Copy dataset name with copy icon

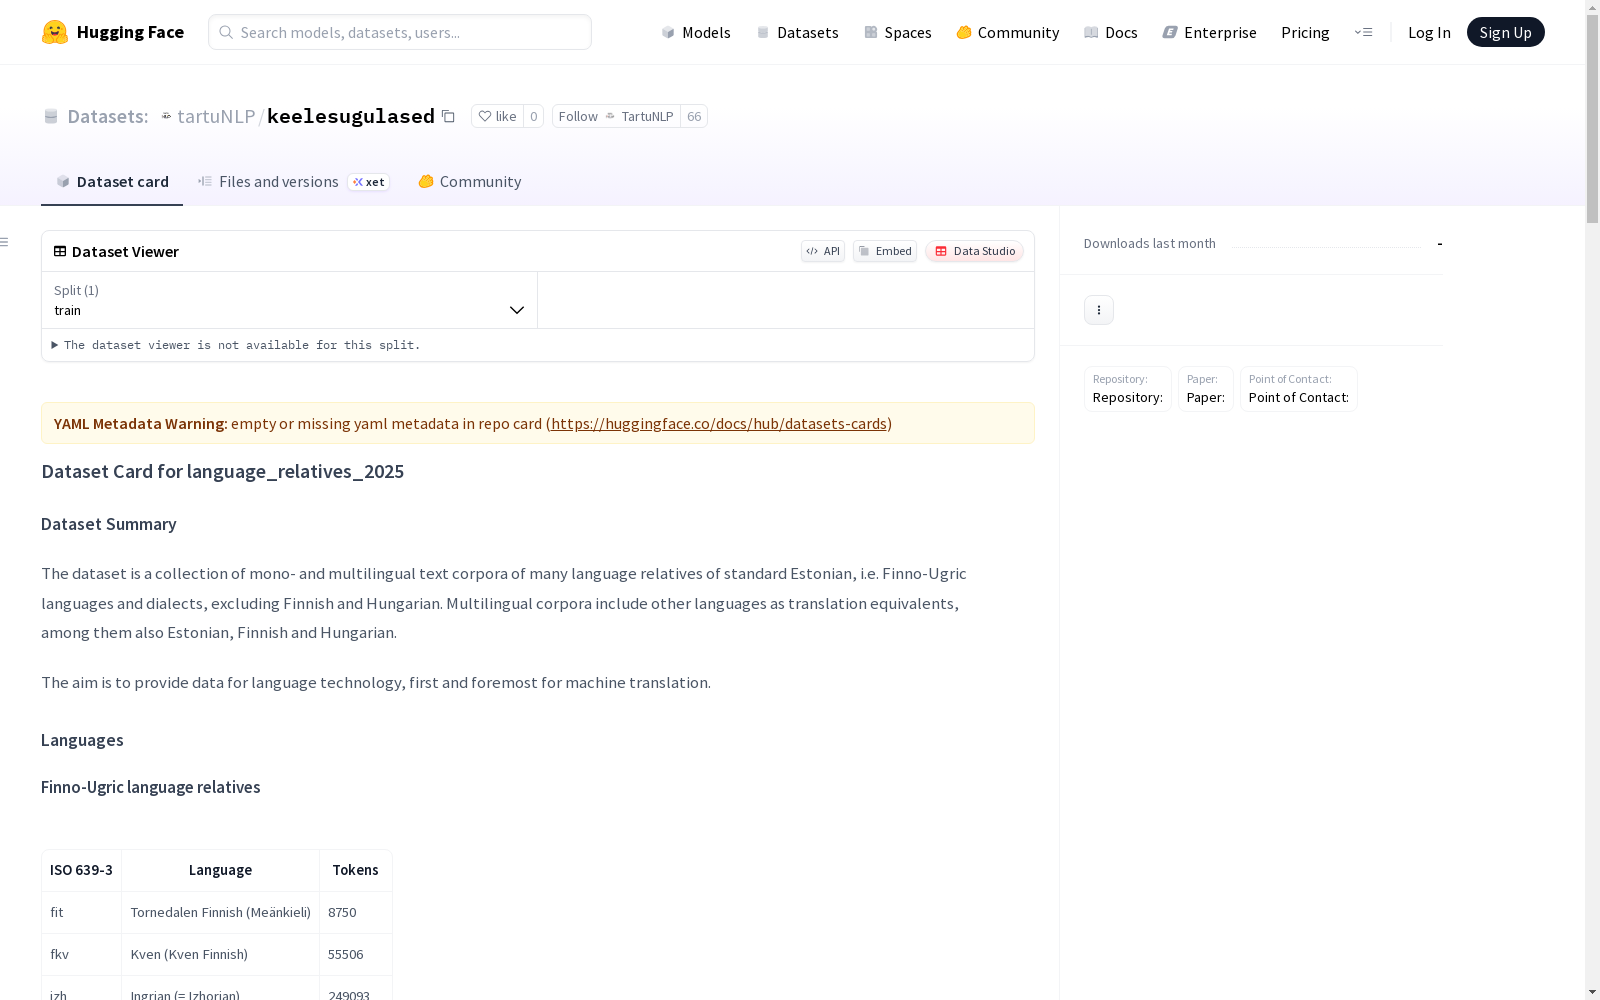(448, 116)
